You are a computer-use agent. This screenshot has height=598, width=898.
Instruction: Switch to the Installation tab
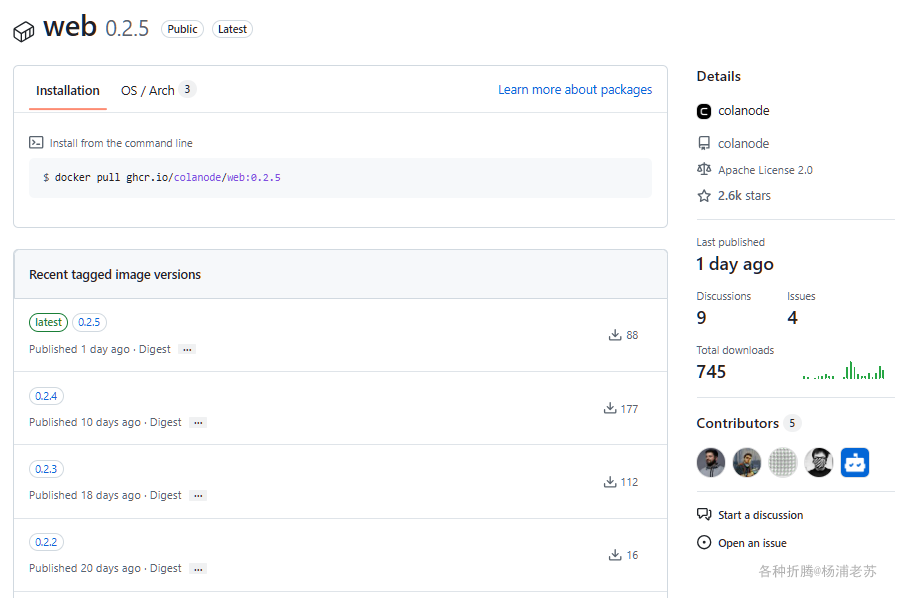[68, 91]
